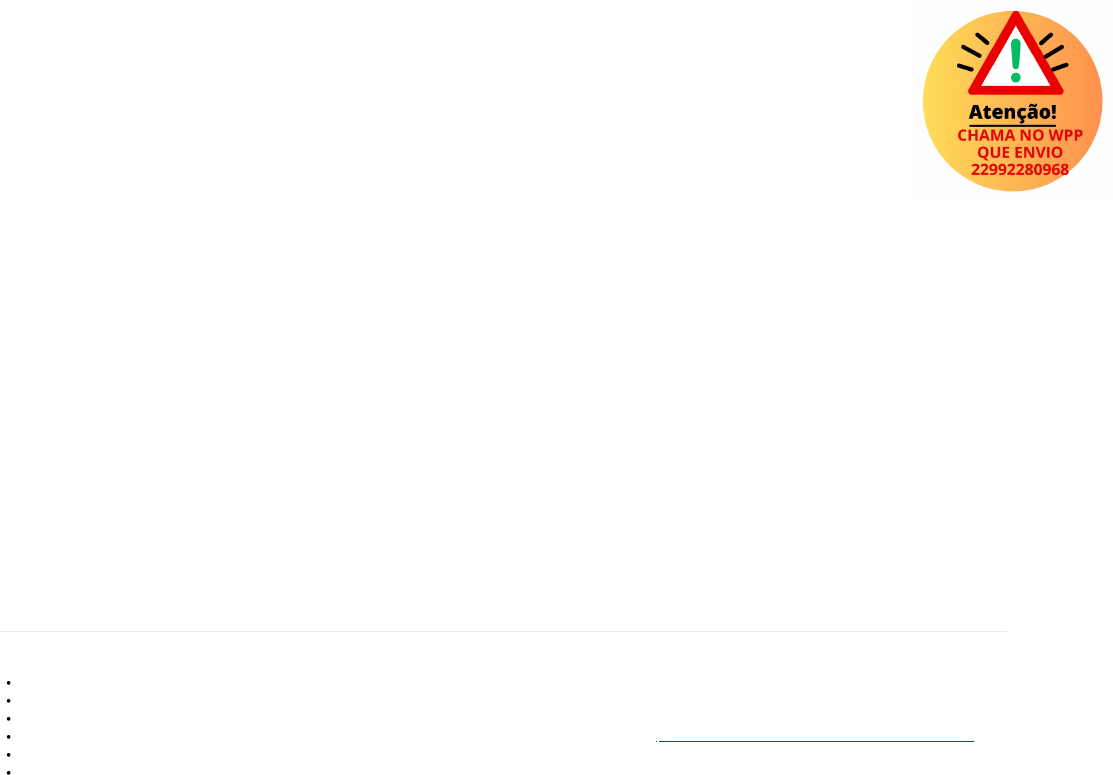Image resolution: width=1113 pixels, height=775 pixels.
Task: Click the first bullet point in list
Action: (9, 683)
